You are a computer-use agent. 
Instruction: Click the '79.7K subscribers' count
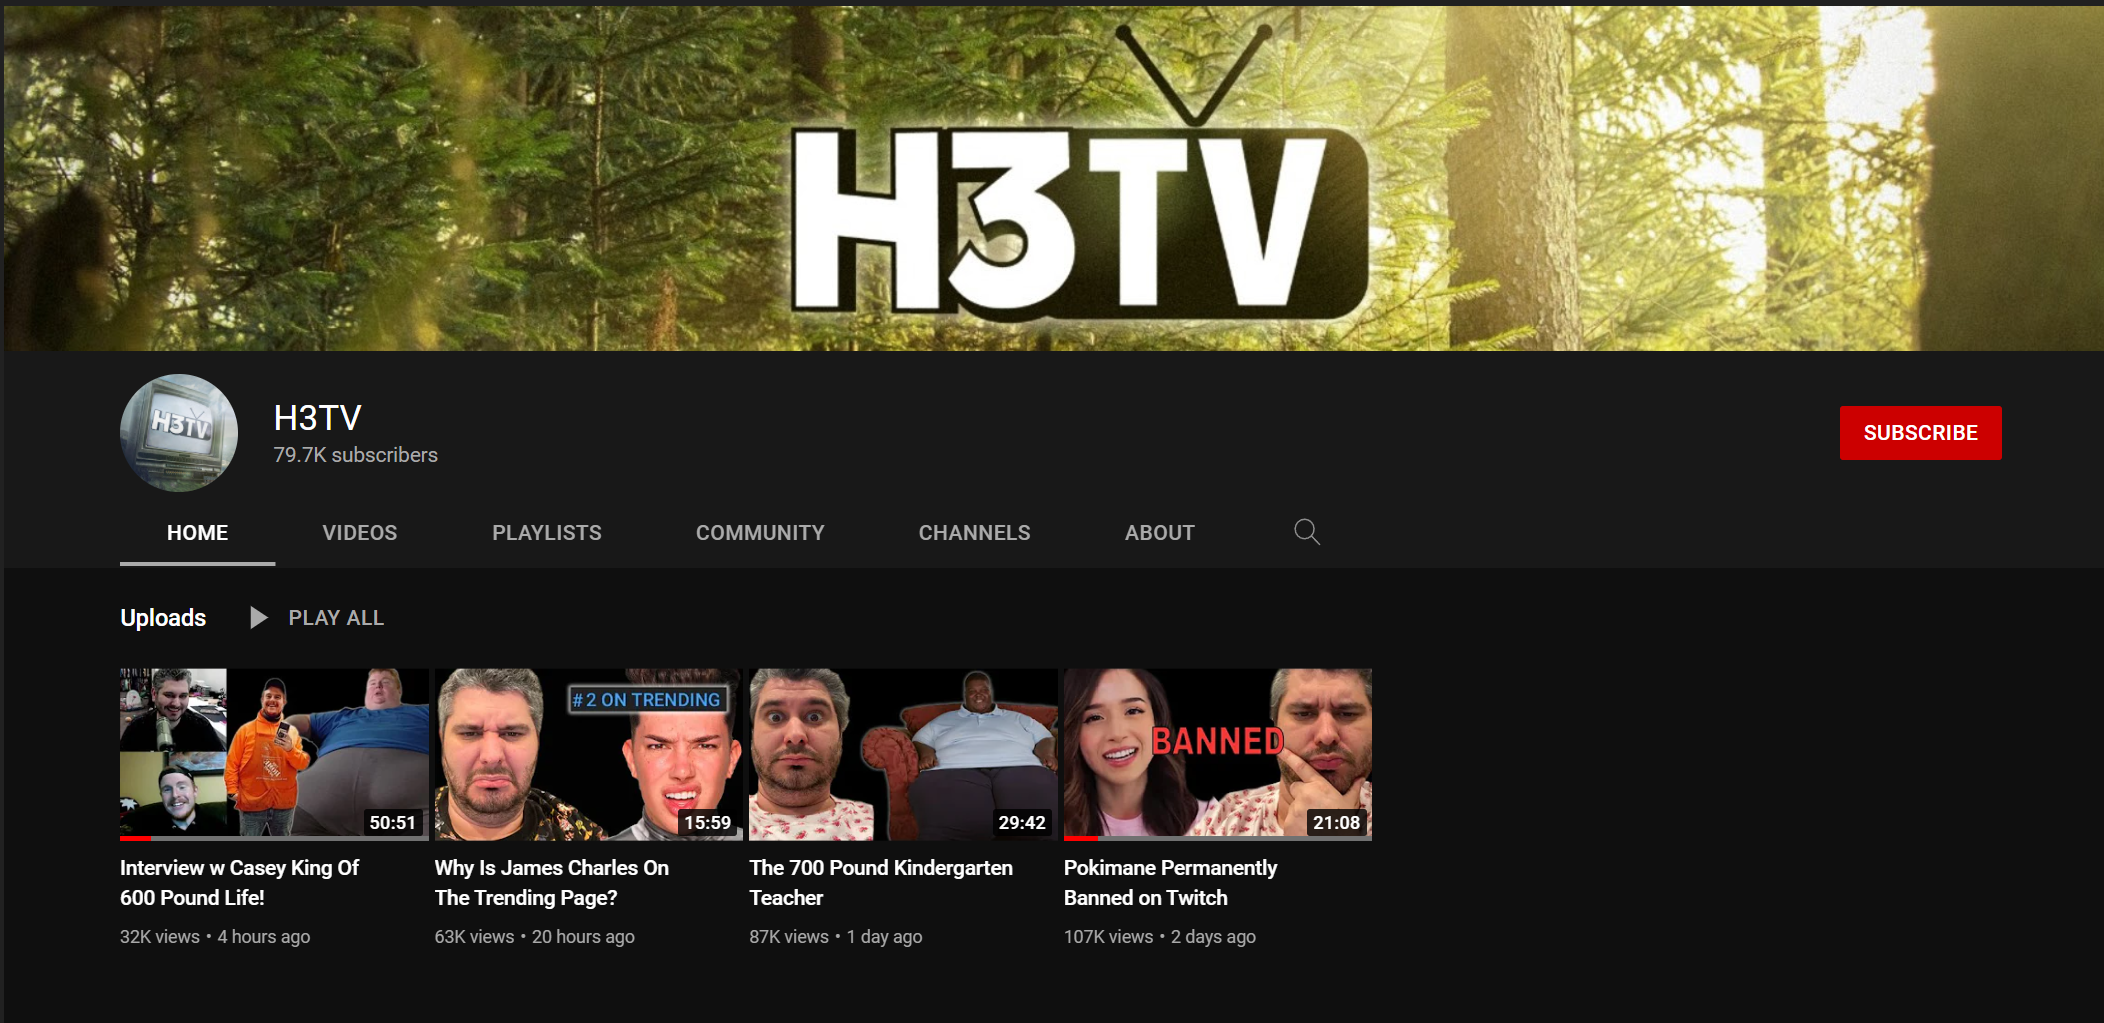coord(356,455)
